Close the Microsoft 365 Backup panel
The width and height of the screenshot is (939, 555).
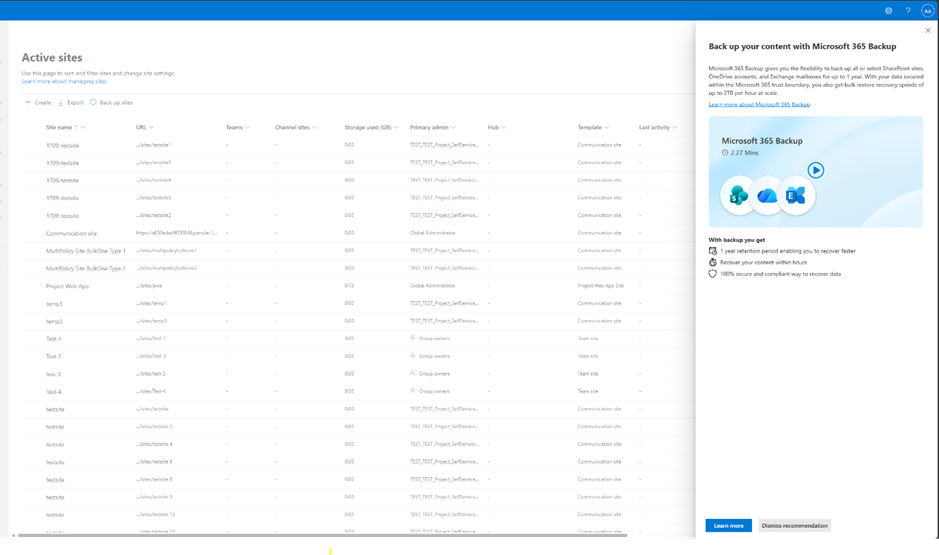point(928,31)
